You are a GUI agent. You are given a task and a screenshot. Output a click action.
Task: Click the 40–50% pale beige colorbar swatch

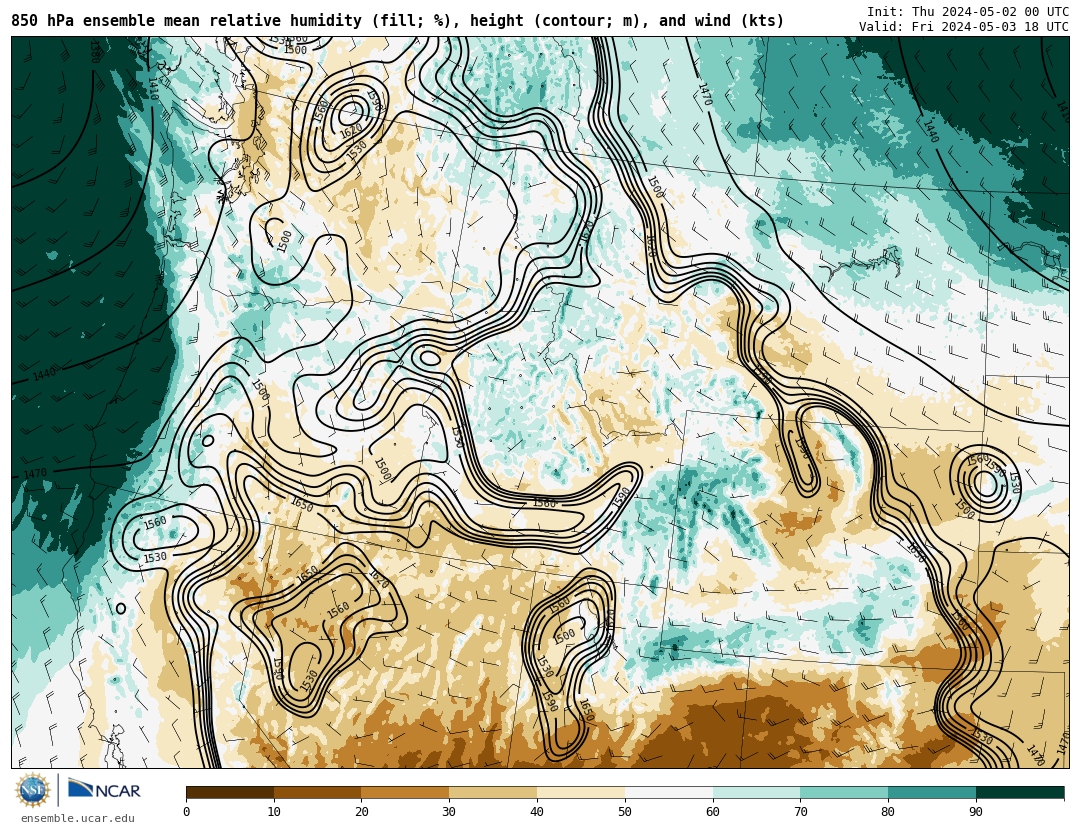coord(581,792)
